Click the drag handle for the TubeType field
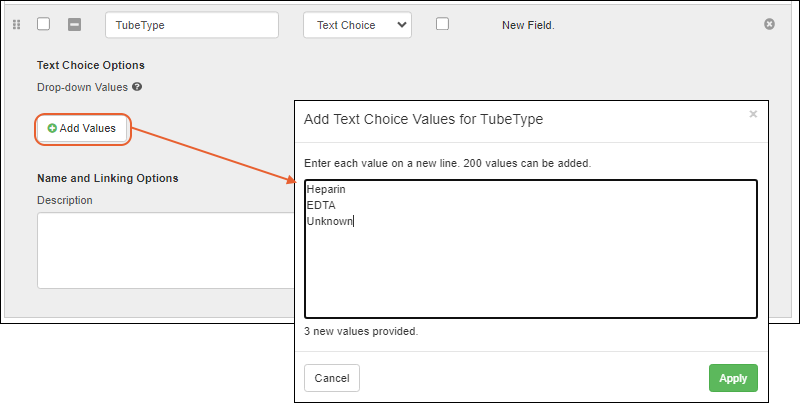 pyautogui.click(x=16, y=25)
